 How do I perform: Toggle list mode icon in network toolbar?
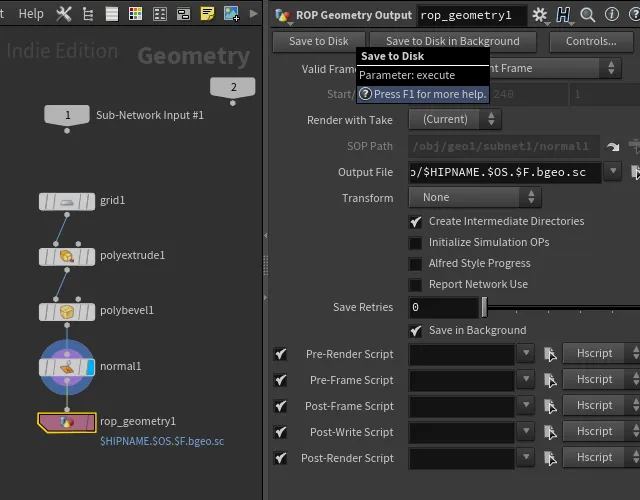point(111,14)
